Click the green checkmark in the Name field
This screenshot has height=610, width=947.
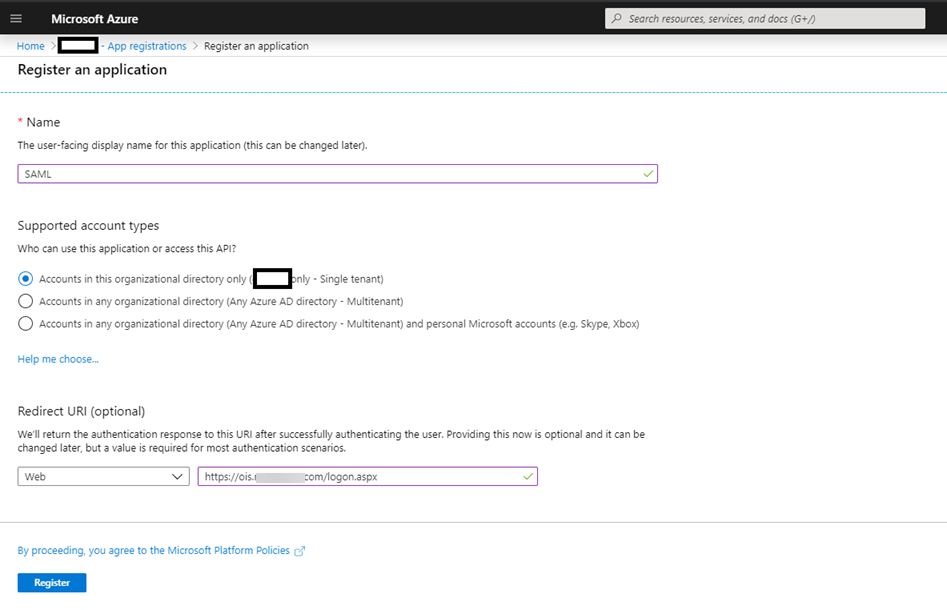[648, 174]
